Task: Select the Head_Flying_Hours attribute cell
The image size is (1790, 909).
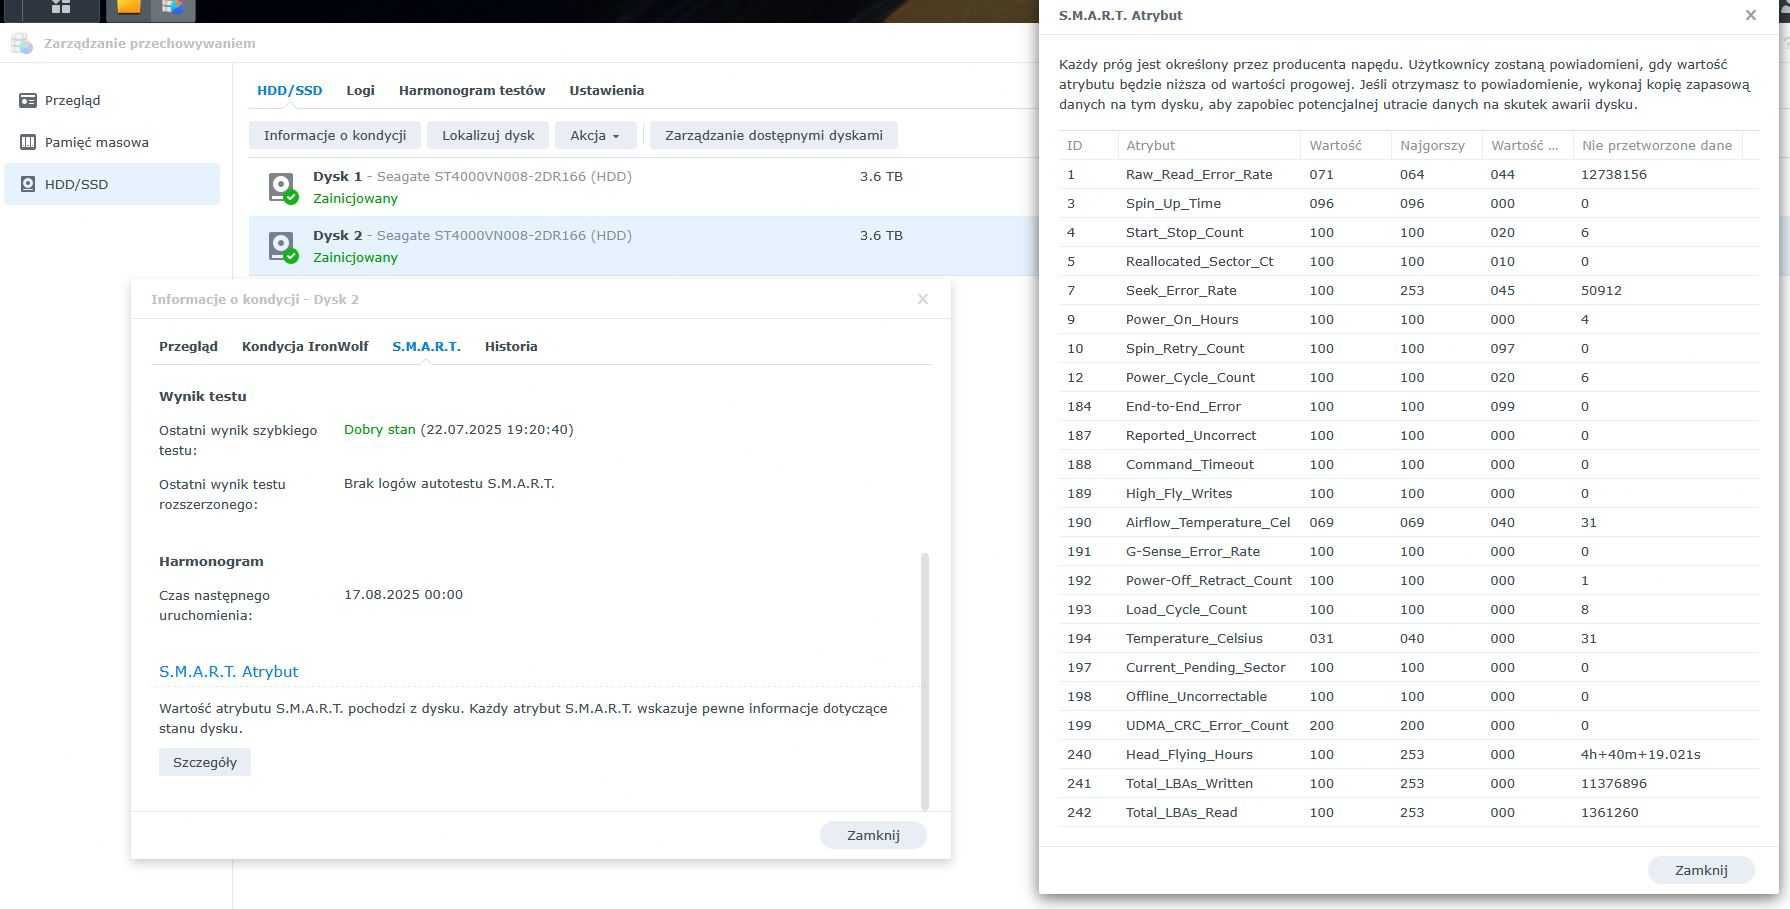Action: point(1189,754)
